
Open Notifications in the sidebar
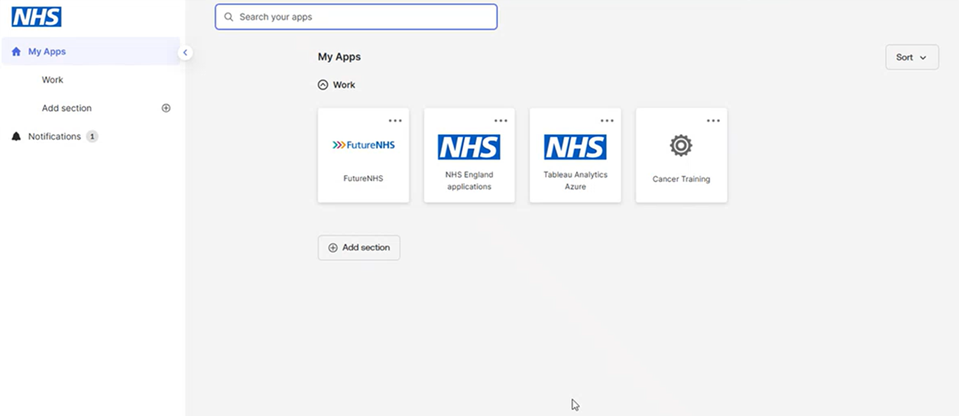tap(54, 136)
